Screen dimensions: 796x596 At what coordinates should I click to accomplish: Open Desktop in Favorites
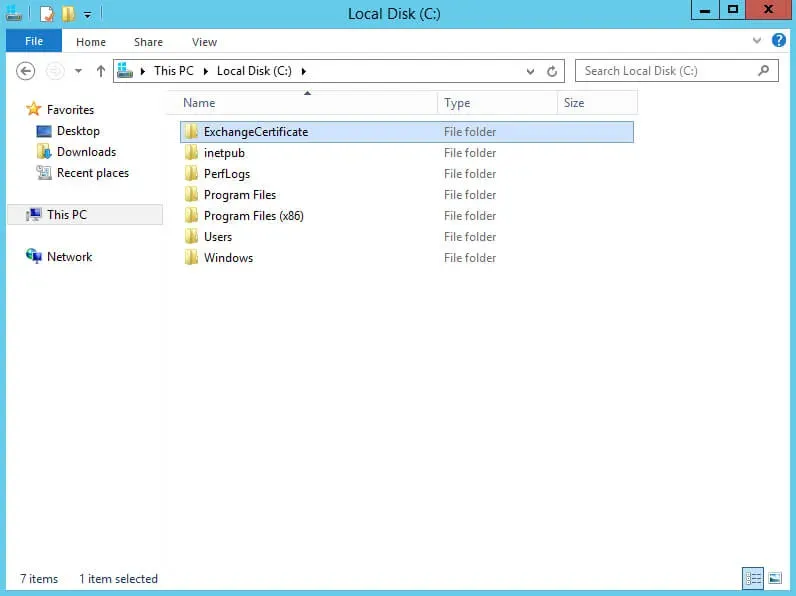tap(78, 131)
